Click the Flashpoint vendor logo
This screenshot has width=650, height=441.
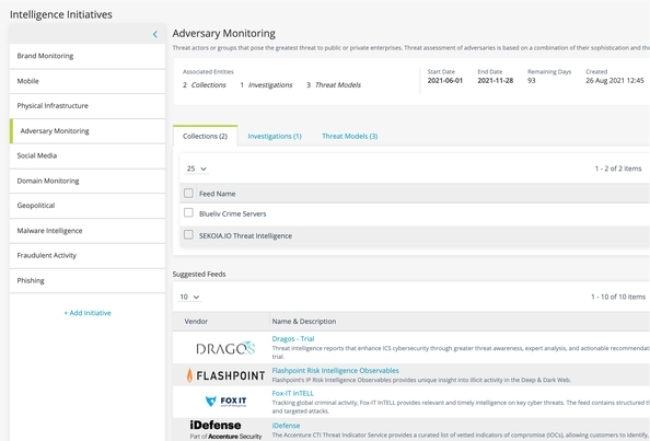pyautogui.click(x=225, y=375)
